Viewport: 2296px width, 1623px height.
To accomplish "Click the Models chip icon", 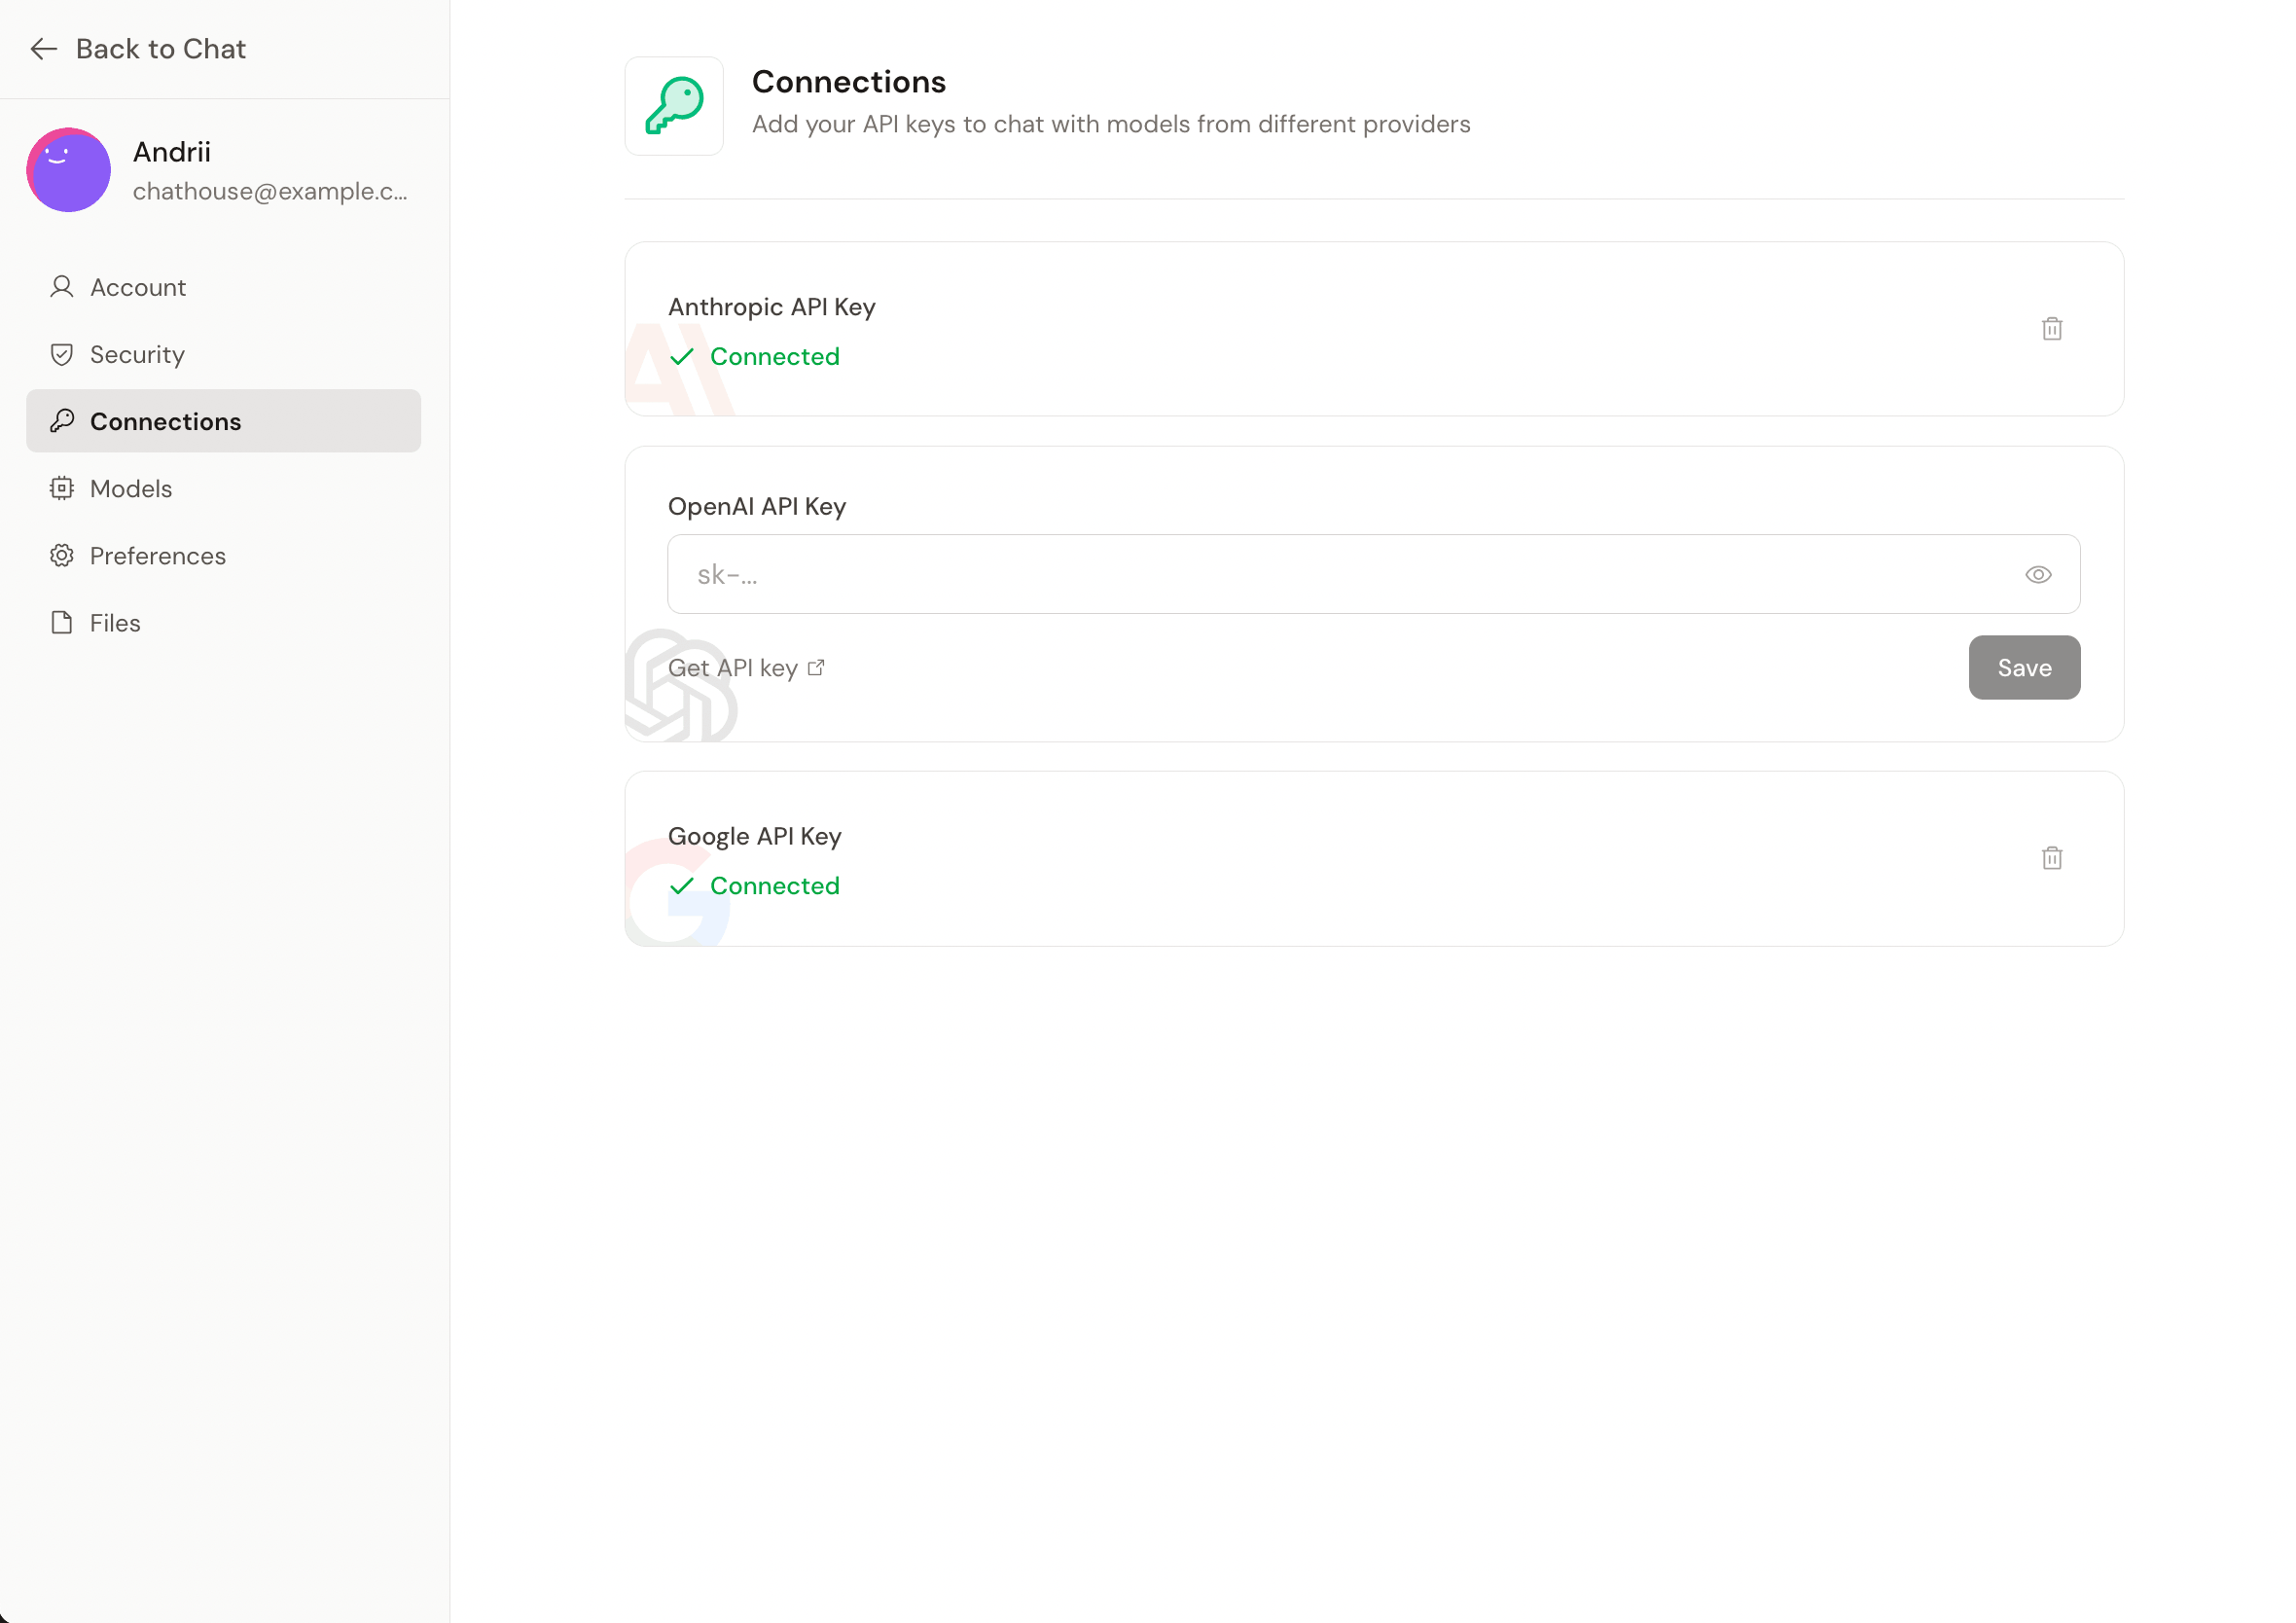I will [62, 489].
